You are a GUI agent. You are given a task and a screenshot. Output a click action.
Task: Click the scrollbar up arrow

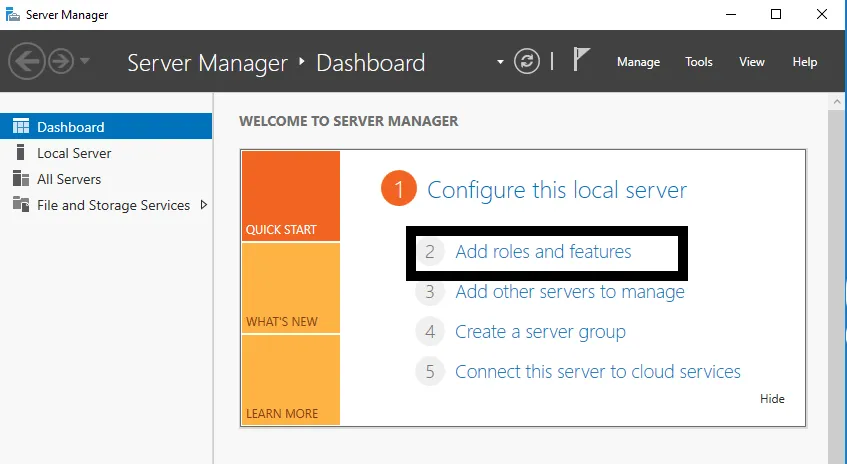pyautogui.click(x=837, y=101)
